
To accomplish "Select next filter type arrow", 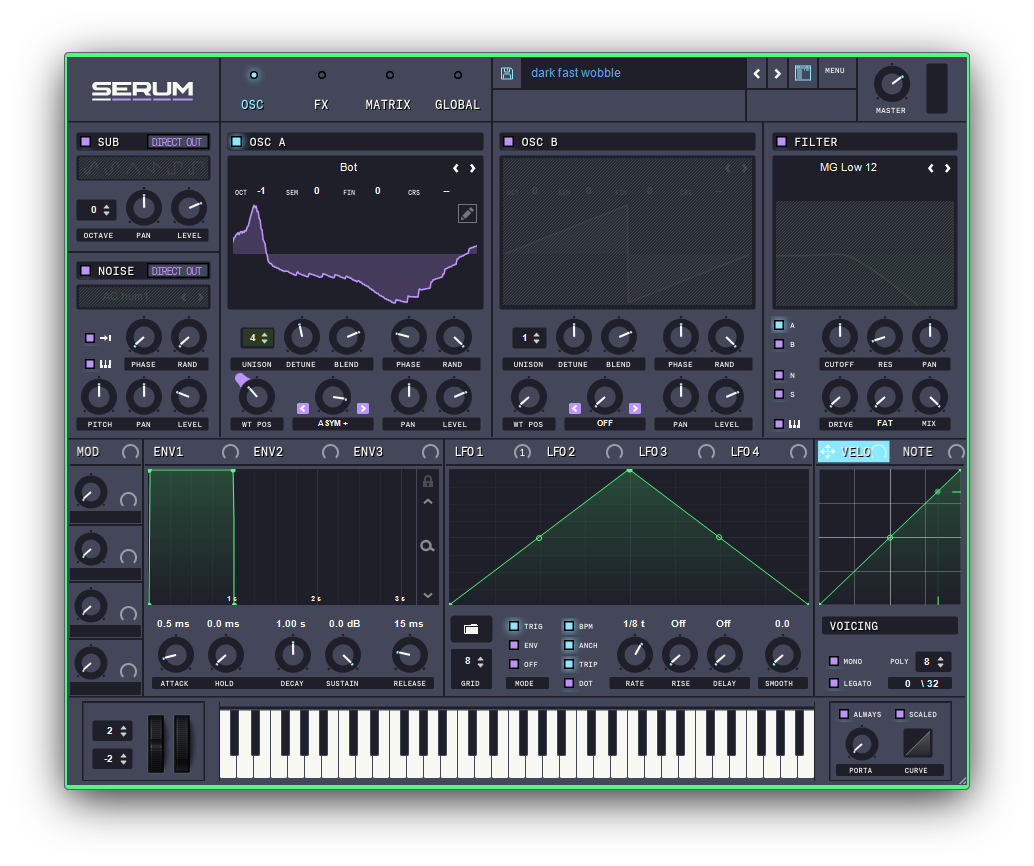I will click(x=947, y=168).
